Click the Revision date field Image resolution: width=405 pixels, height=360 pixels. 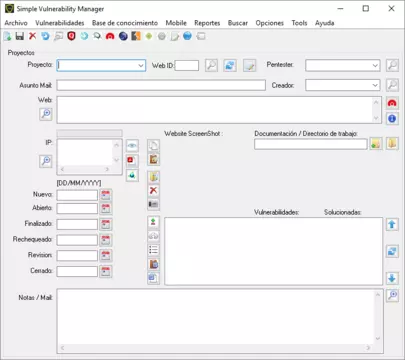tap(77, 256)
